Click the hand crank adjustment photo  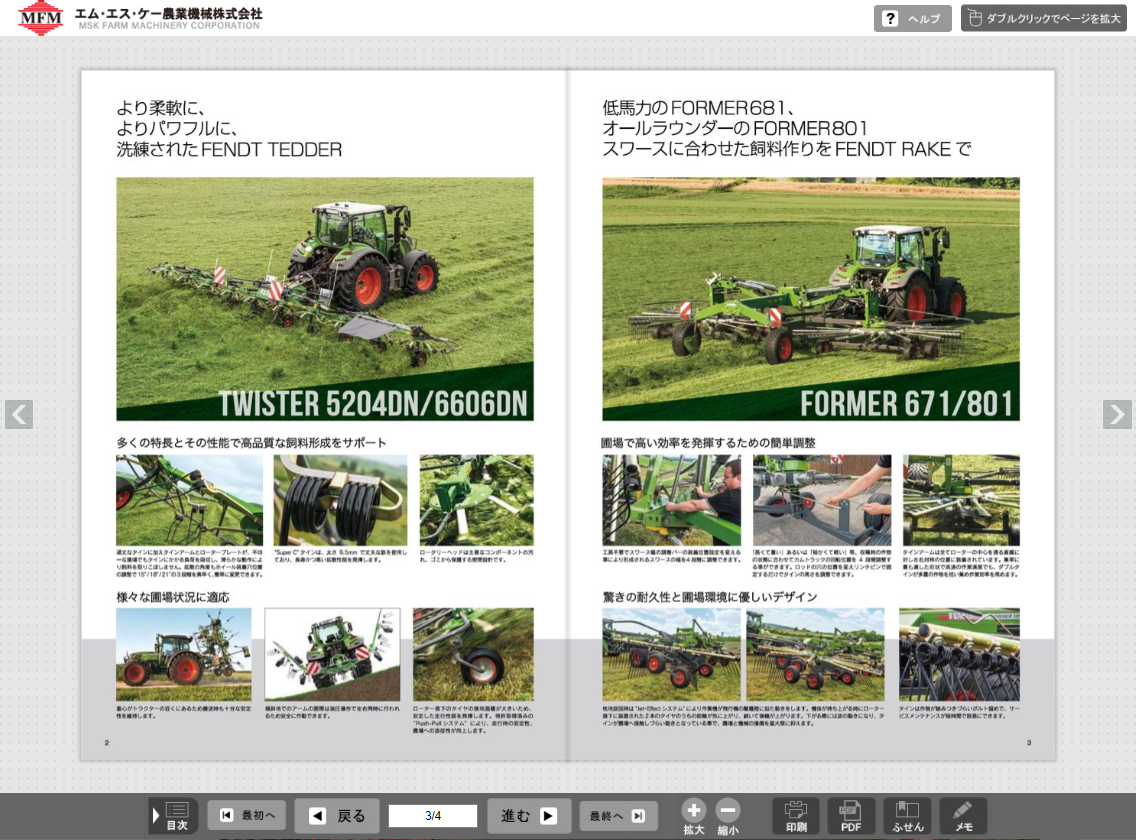click(x=822, y=500)
